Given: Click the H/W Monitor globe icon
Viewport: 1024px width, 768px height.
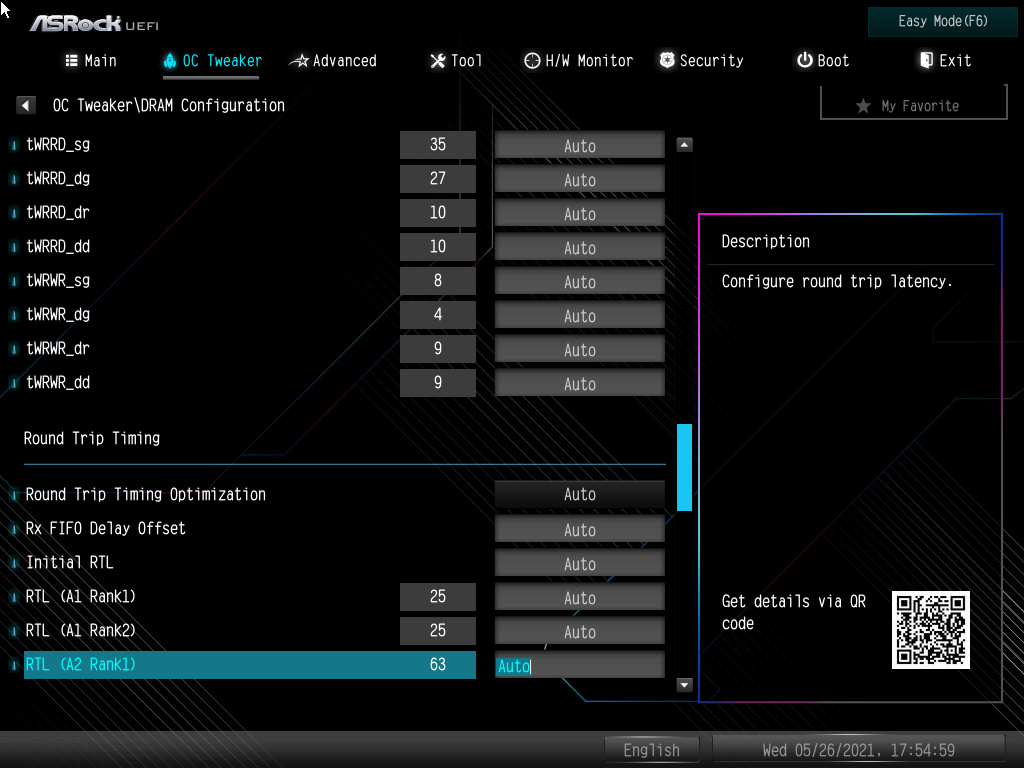Looking at the screenshot, I should 531,60.
